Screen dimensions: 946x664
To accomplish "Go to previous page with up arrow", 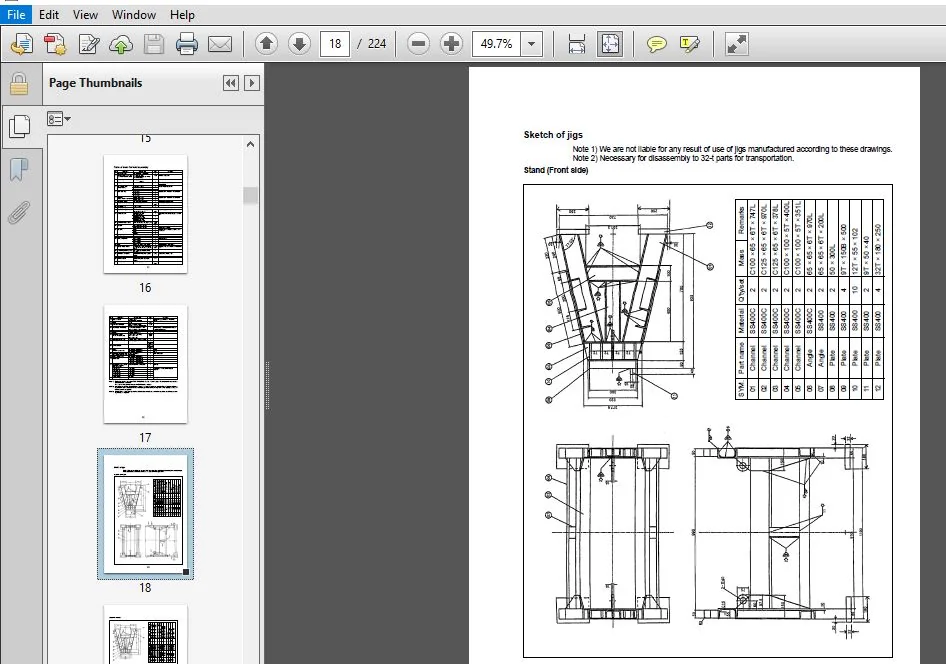I will tap(266, 43).
